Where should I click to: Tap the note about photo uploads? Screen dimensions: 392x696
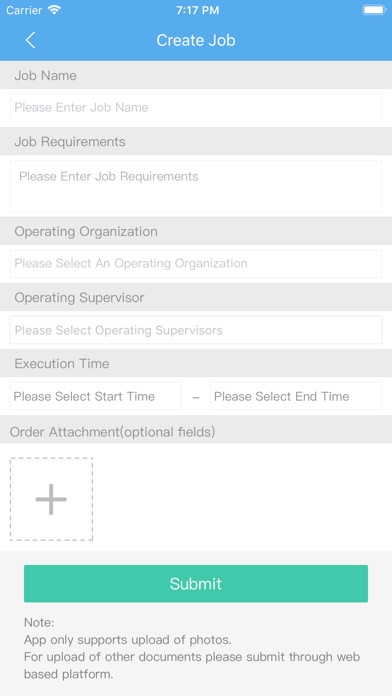[192, 649]
